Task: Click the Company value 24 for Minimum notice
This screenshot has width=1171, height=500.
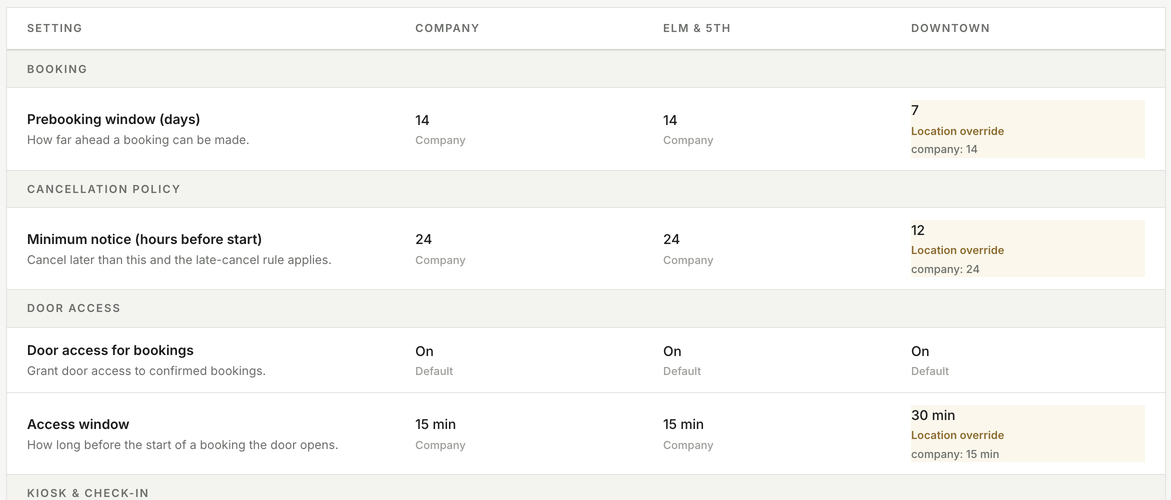Action: (423, 240)
